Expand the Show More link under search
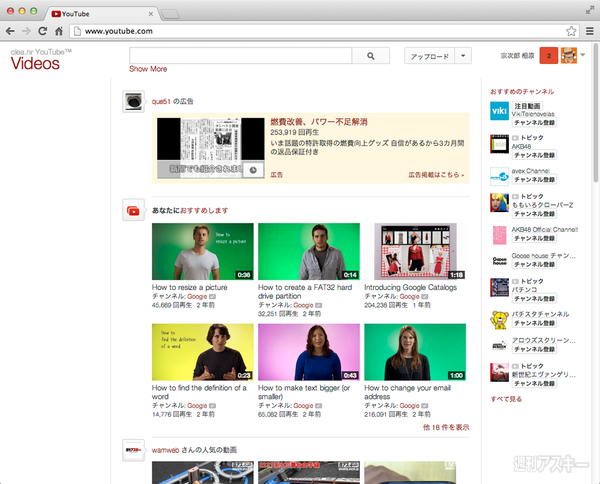 148,69
